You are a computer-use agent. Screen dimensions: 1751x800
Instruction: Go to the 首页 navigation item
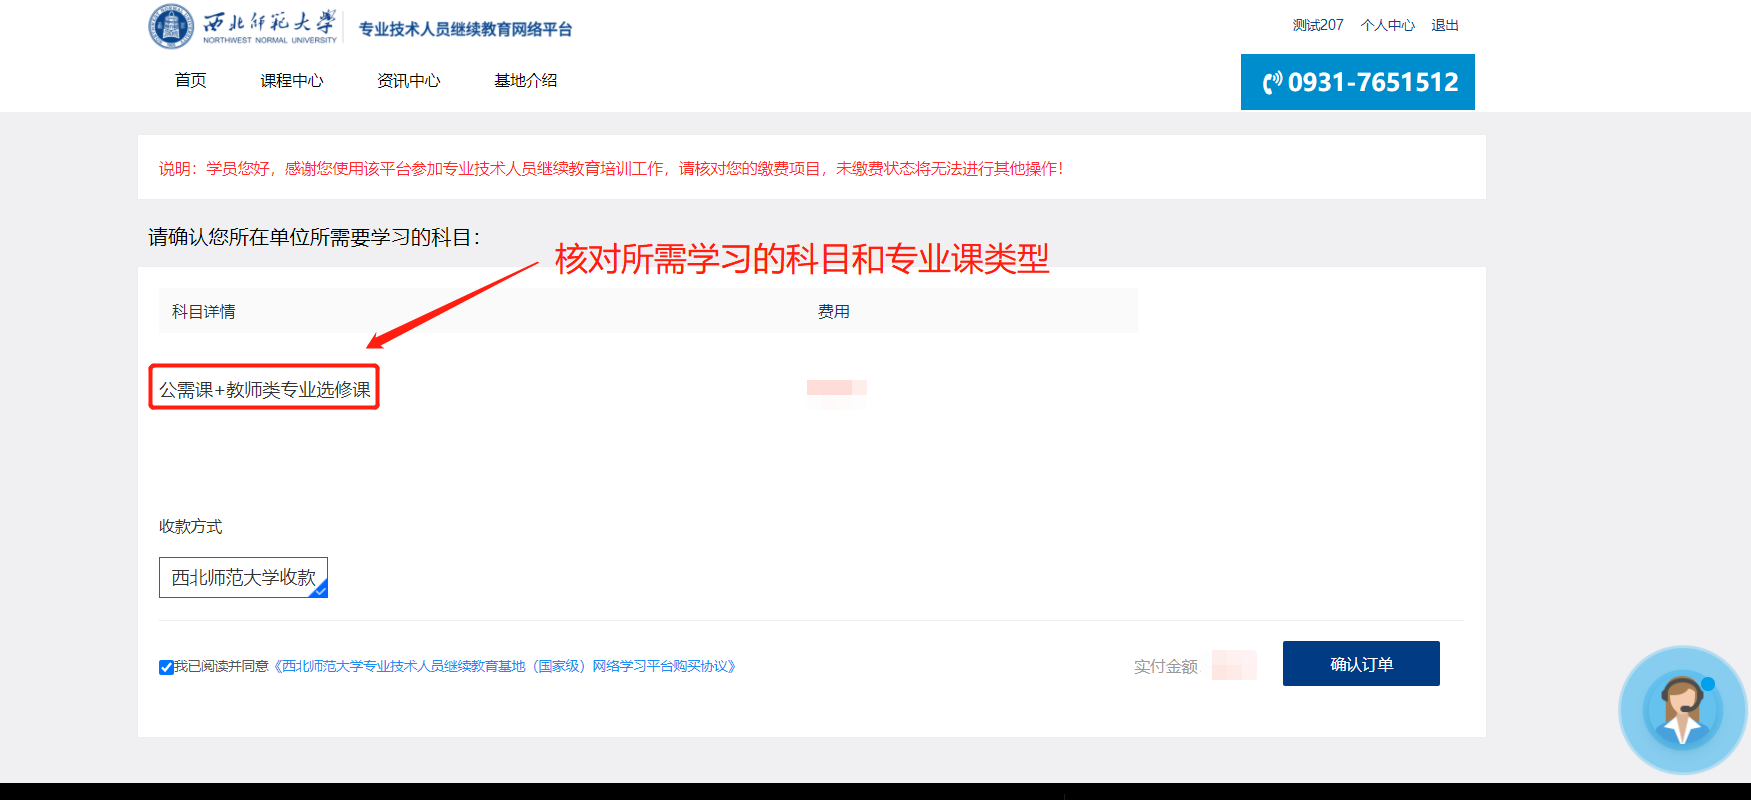click(190, 81)
